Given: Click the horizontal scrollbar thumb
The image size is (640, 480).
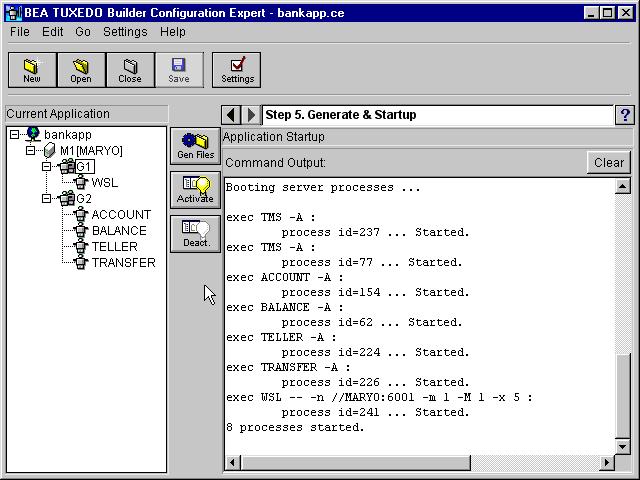Looking at the screenshot, I should pos(356,462).
